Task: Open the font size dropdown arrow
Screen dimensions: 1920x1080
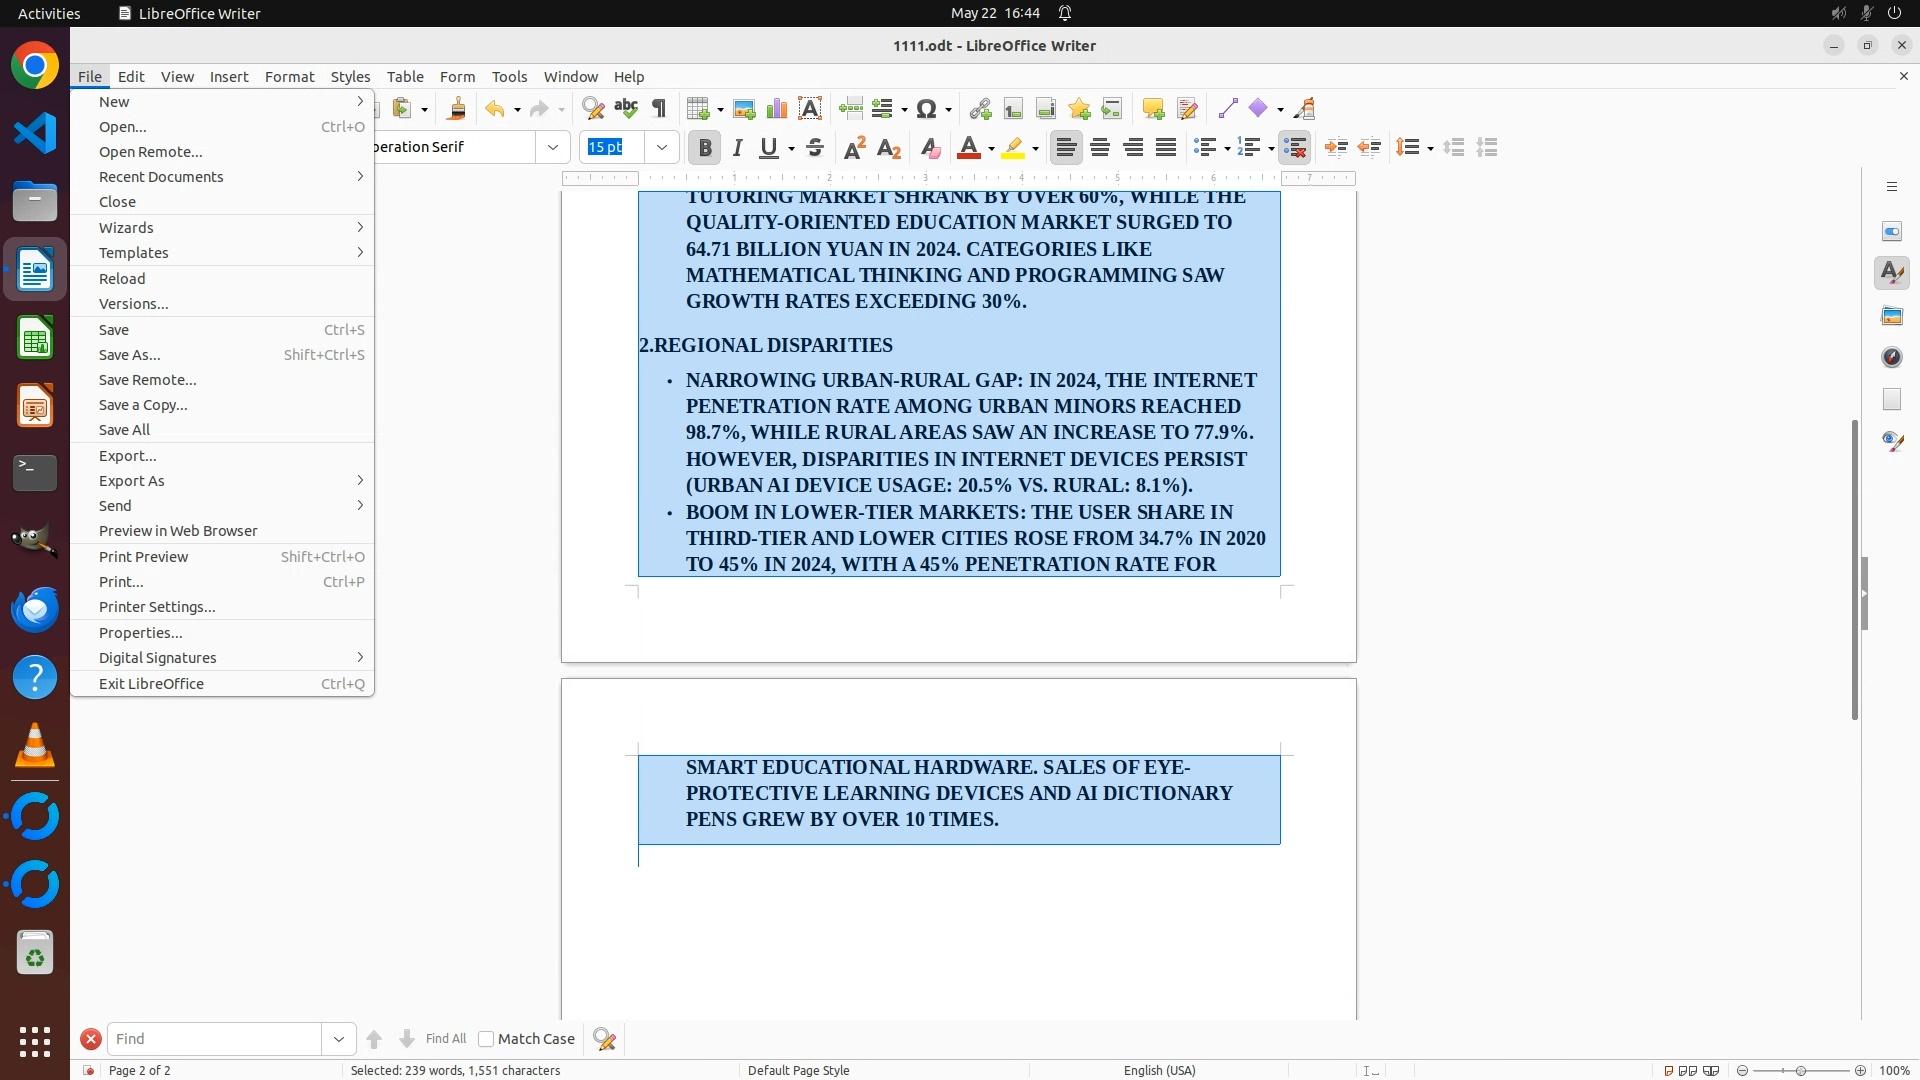Action: pyautogui.click(x=662, y=148)
